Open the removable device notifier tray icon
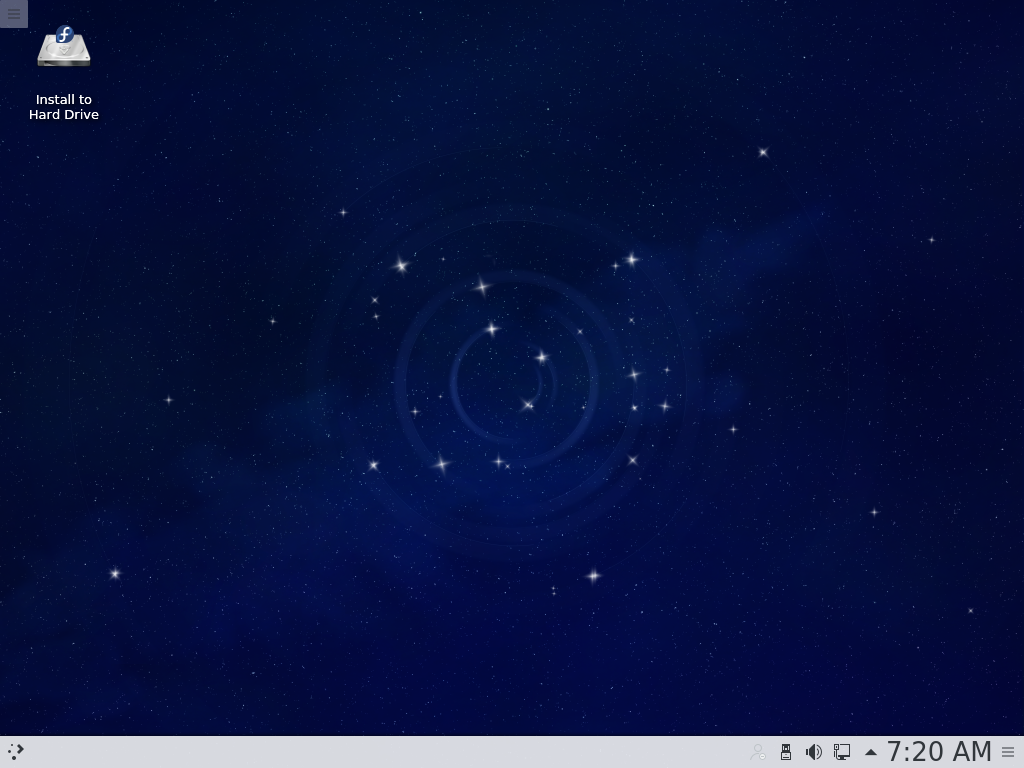 point(786,752)
